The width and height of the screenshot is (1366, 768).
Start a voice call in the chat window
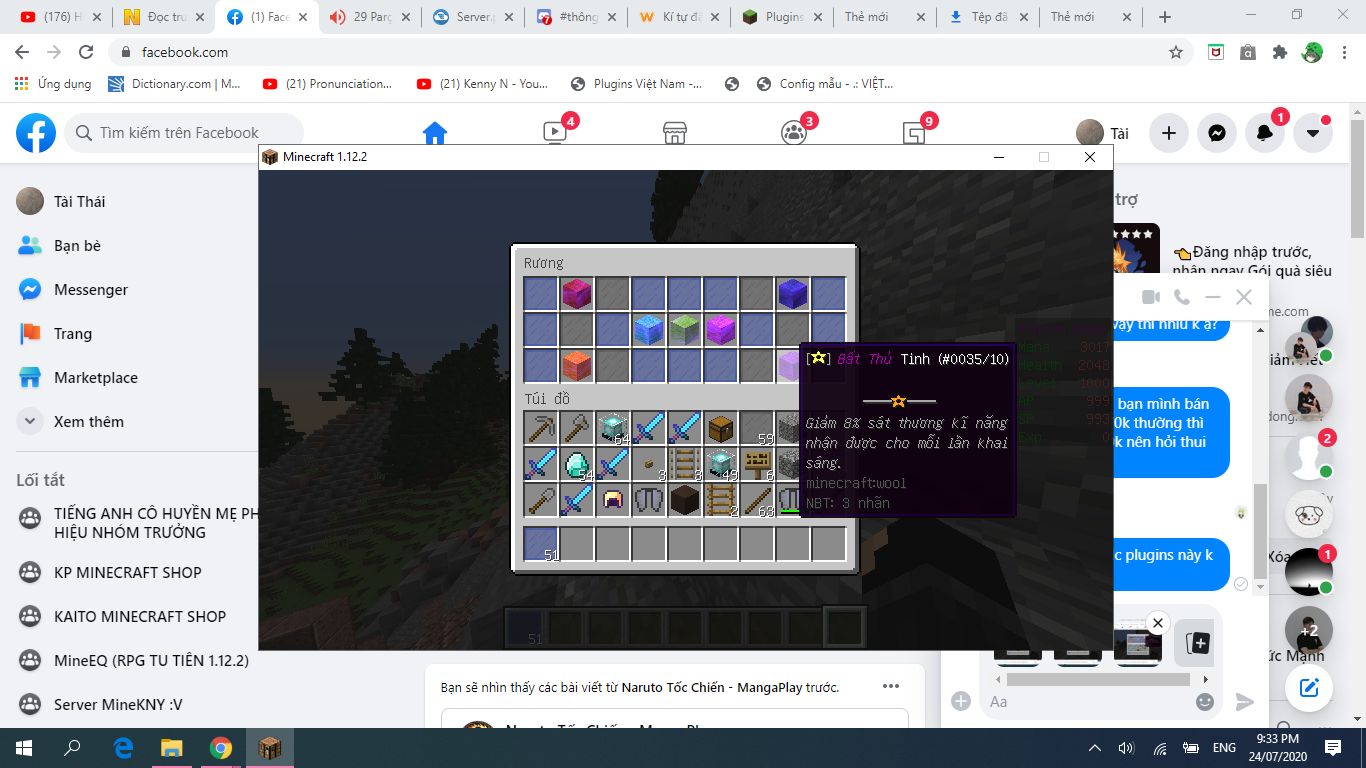tap(1182, 297)
